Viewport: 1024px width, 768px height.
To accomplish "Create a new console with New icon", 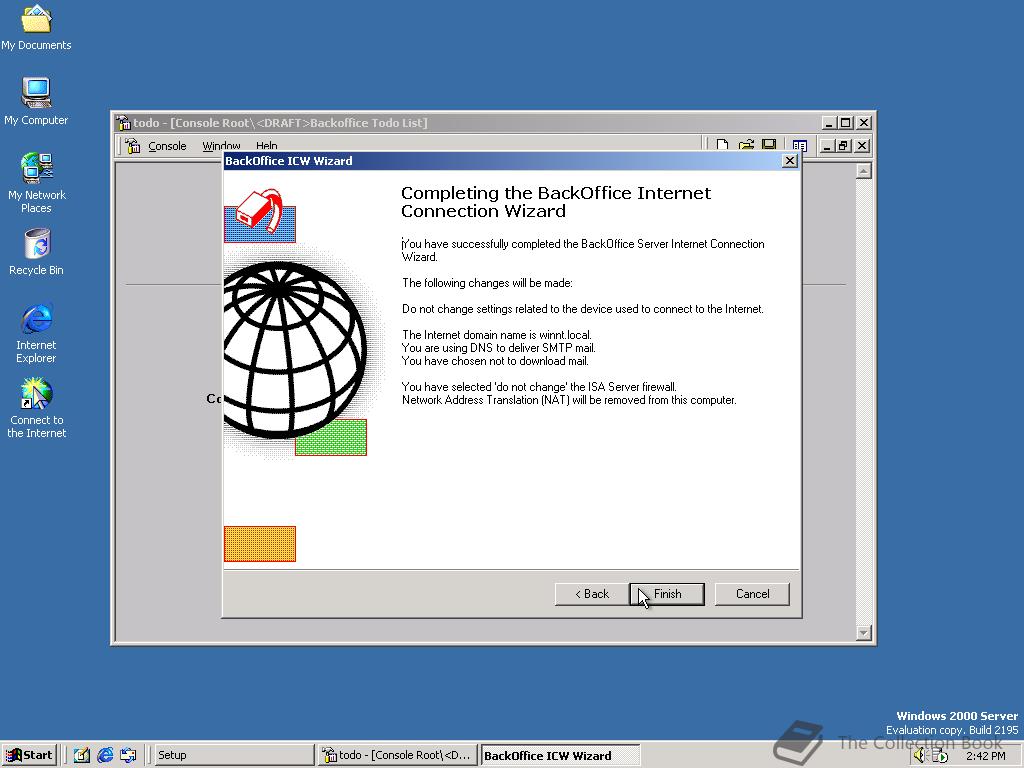I will coord(722,145).
